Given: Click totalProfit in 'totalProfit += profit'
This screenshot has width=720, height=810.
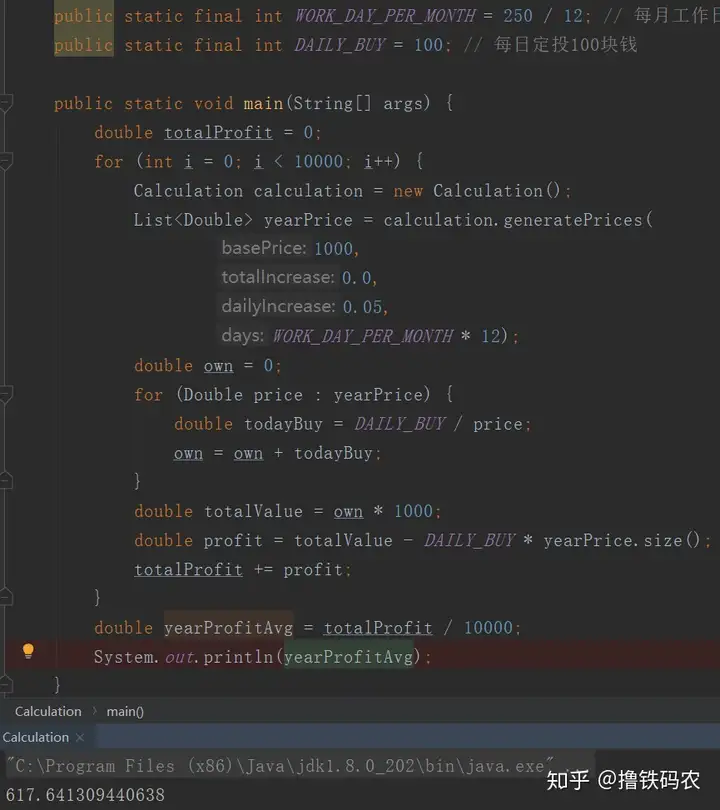Looking at the screenshot, I should (x=189, y=570).
